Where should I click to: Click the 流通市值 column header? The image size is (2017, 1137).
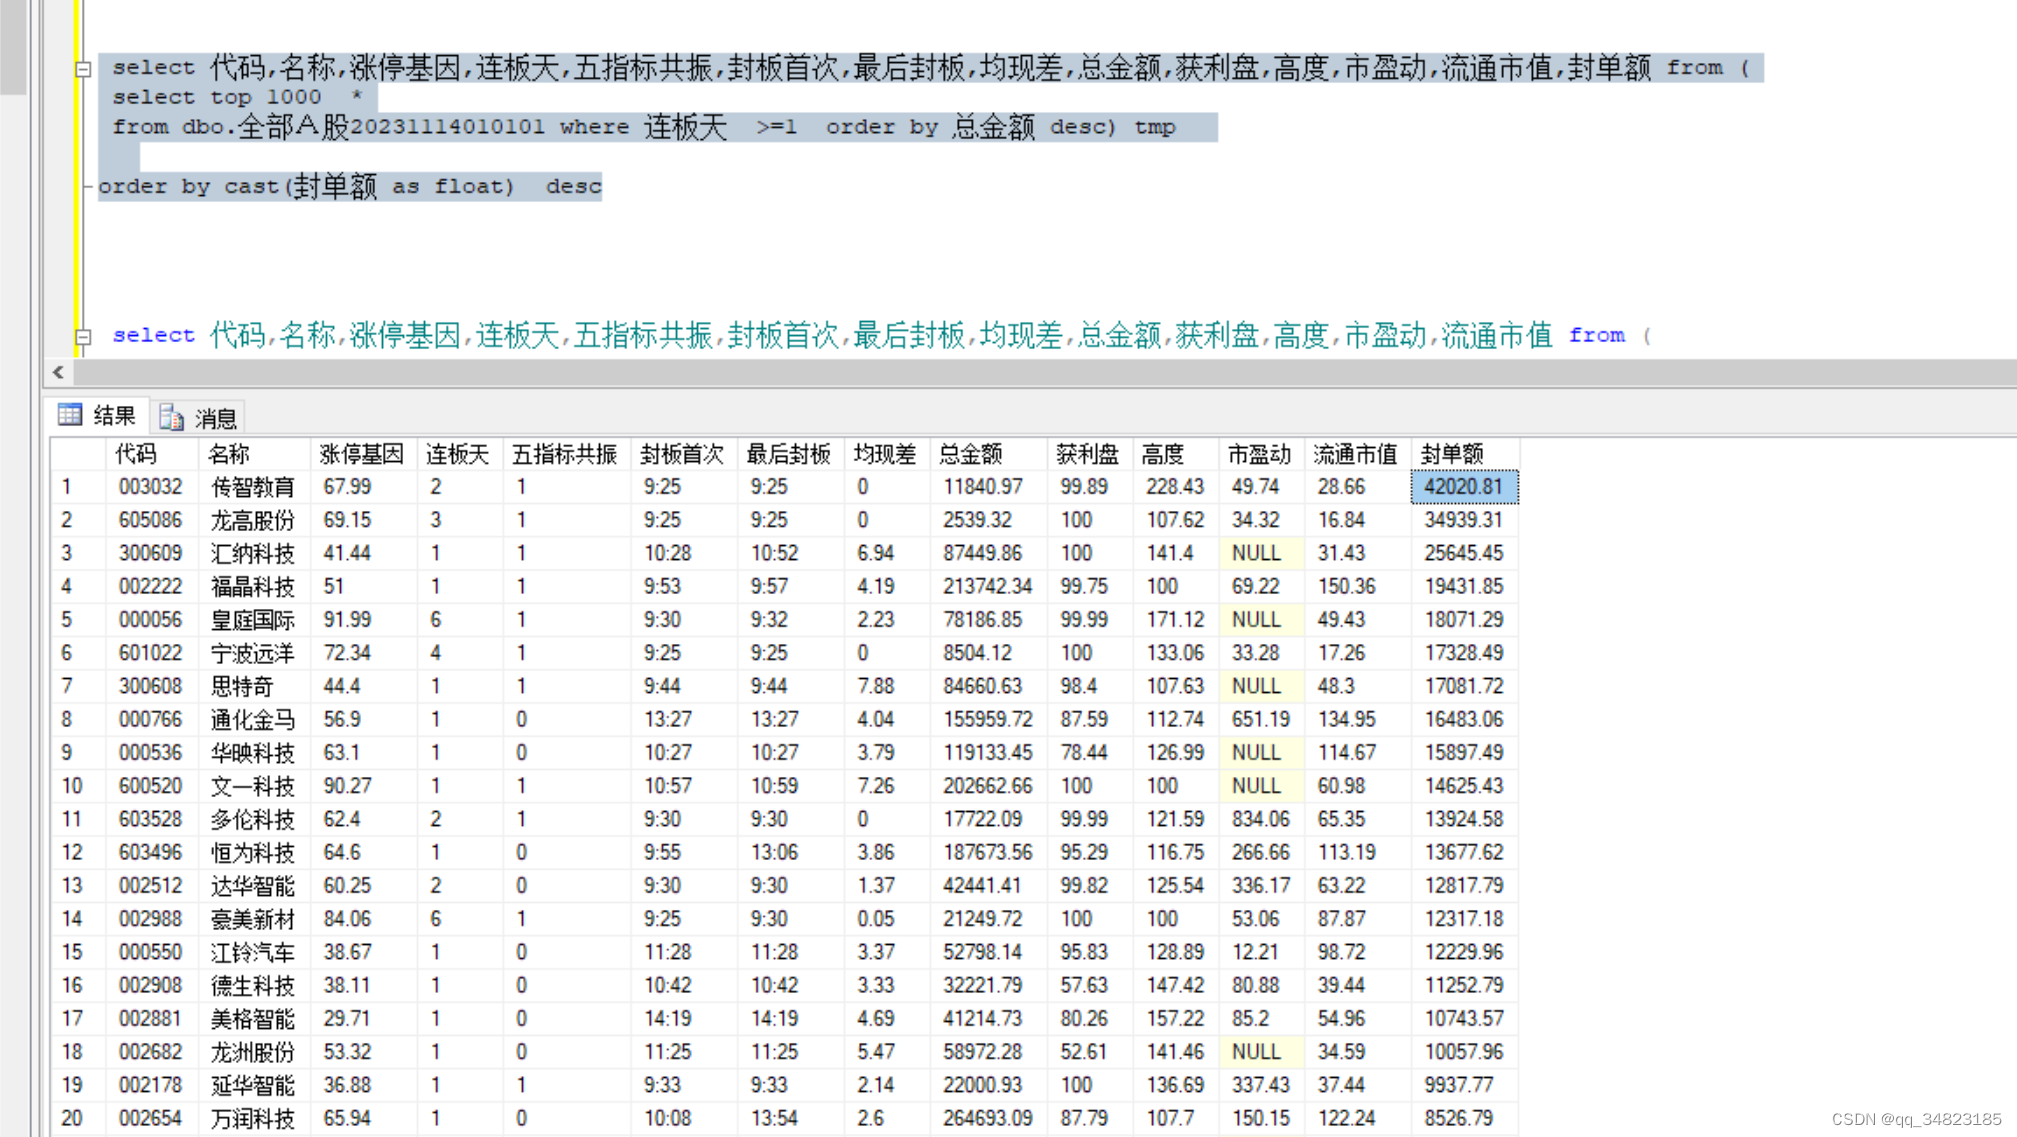coord(1354,455)
